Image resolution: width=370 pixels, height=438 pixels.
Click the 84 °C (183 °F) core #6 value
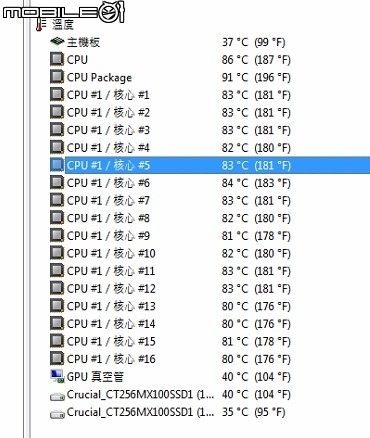point(256,183)
